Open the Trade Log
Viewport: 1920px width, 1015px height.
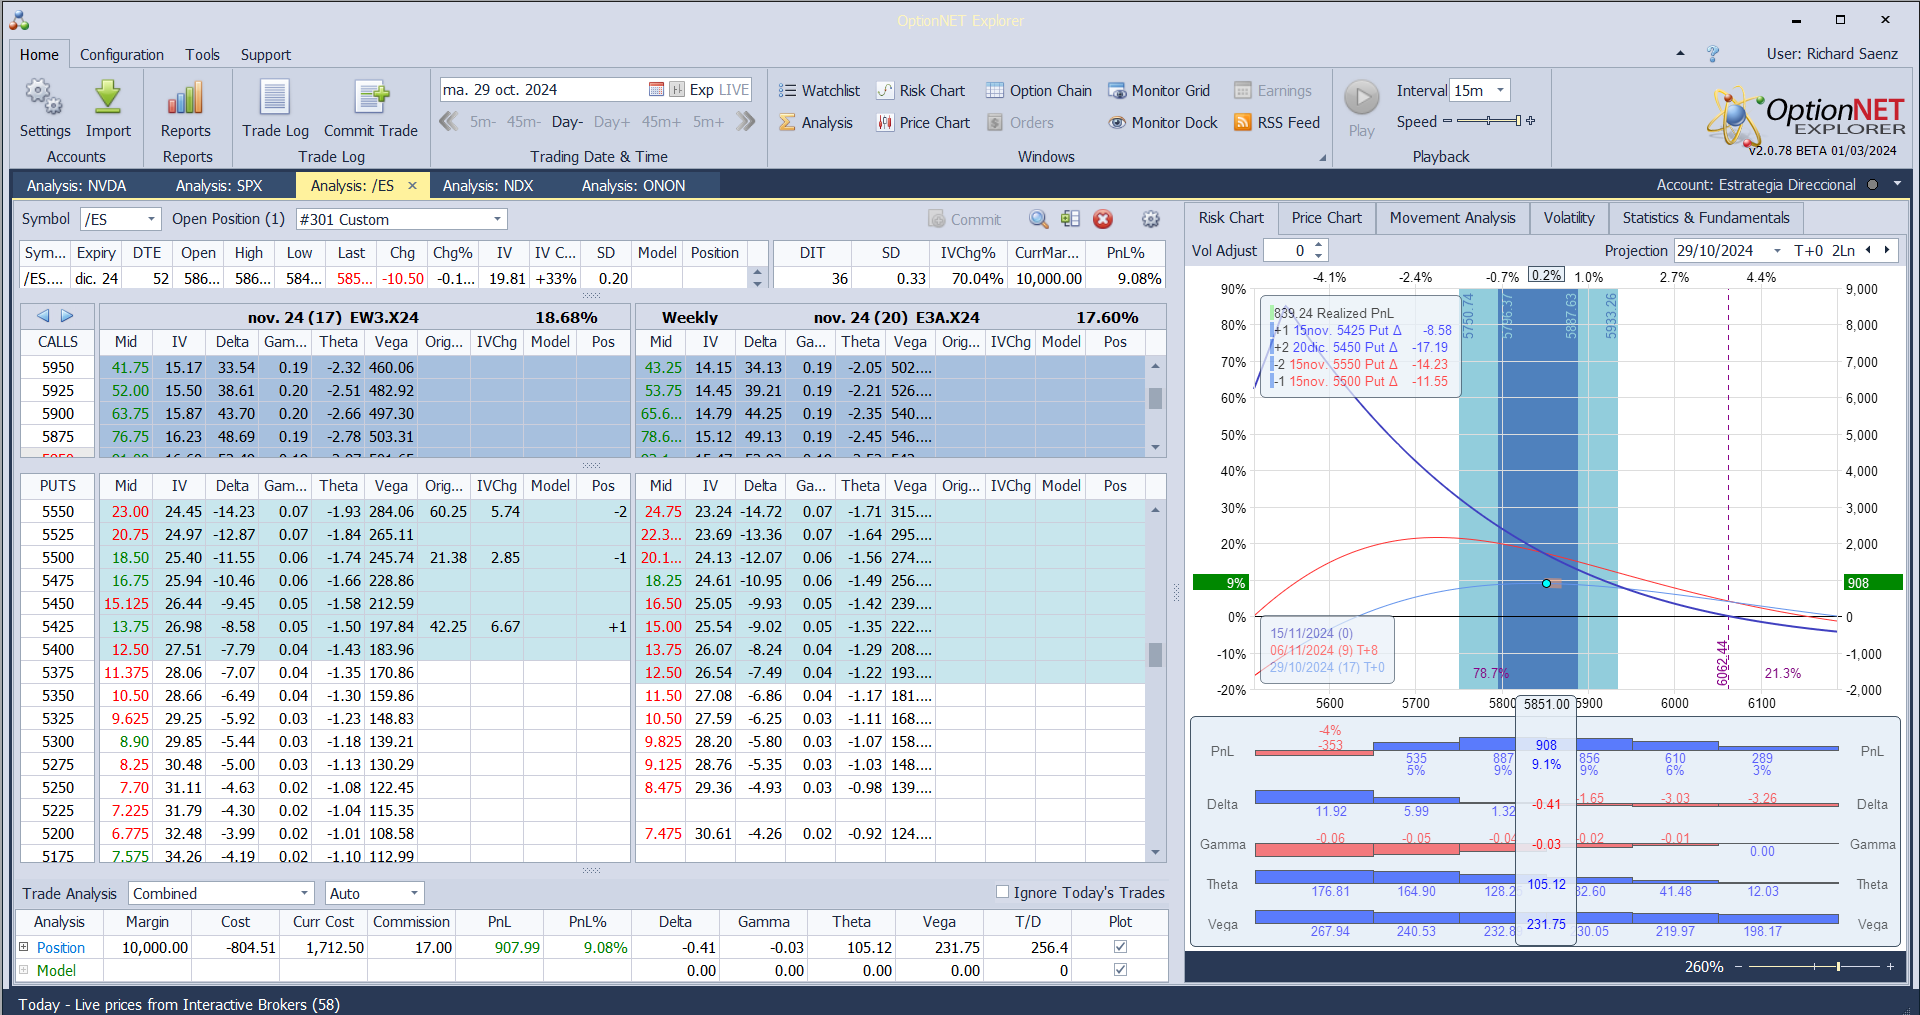(275, 108)
